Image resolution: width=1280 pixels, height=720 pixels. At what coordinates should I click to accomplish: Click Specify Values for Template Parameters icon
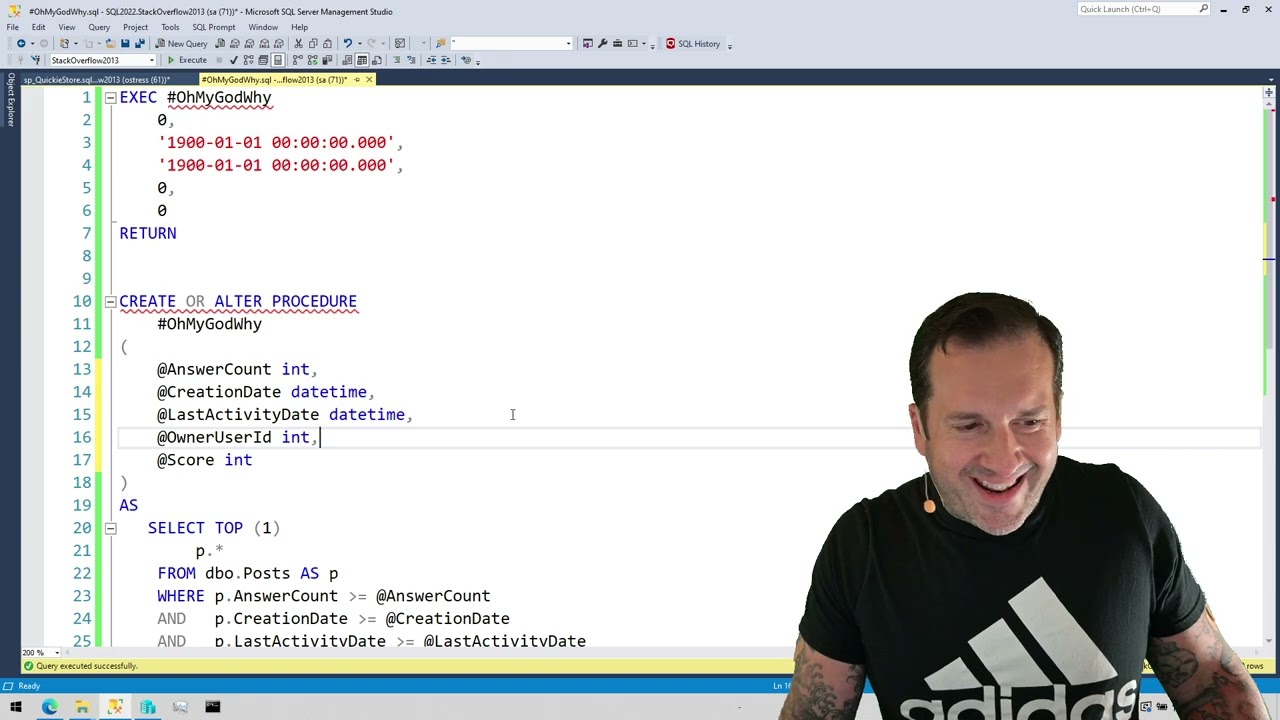pos(467,60)
